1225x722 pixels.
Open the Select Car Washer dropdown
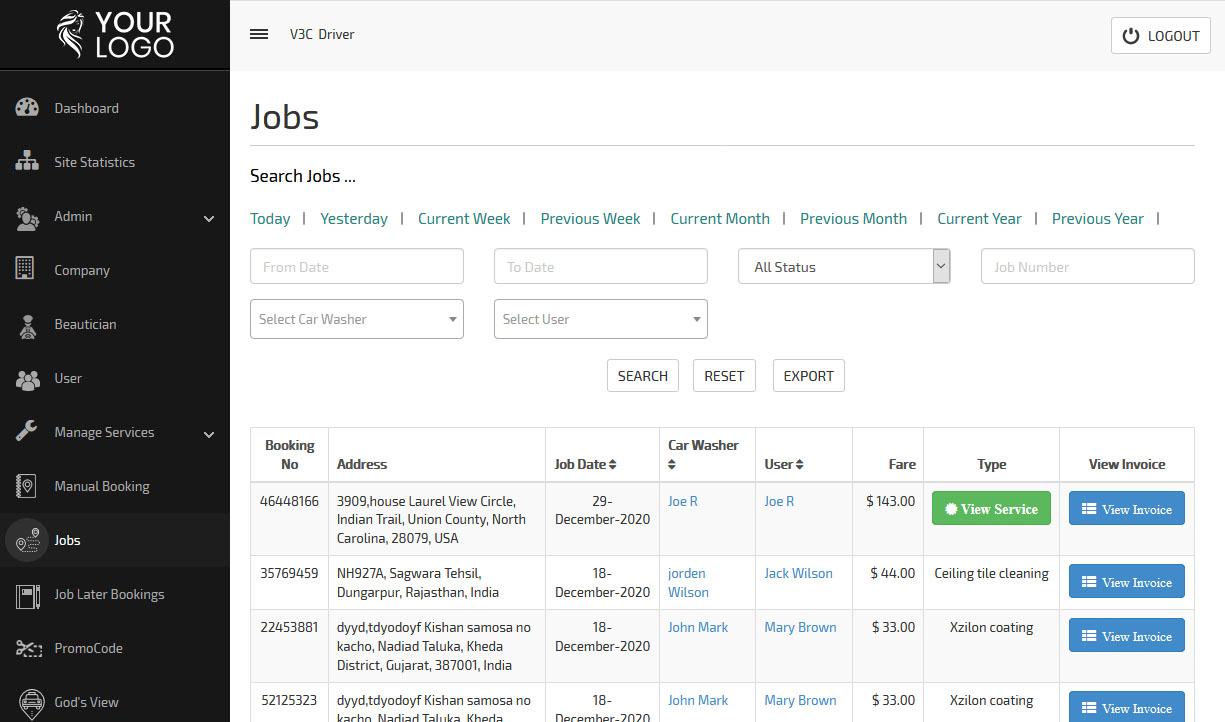tap(357, 319)
